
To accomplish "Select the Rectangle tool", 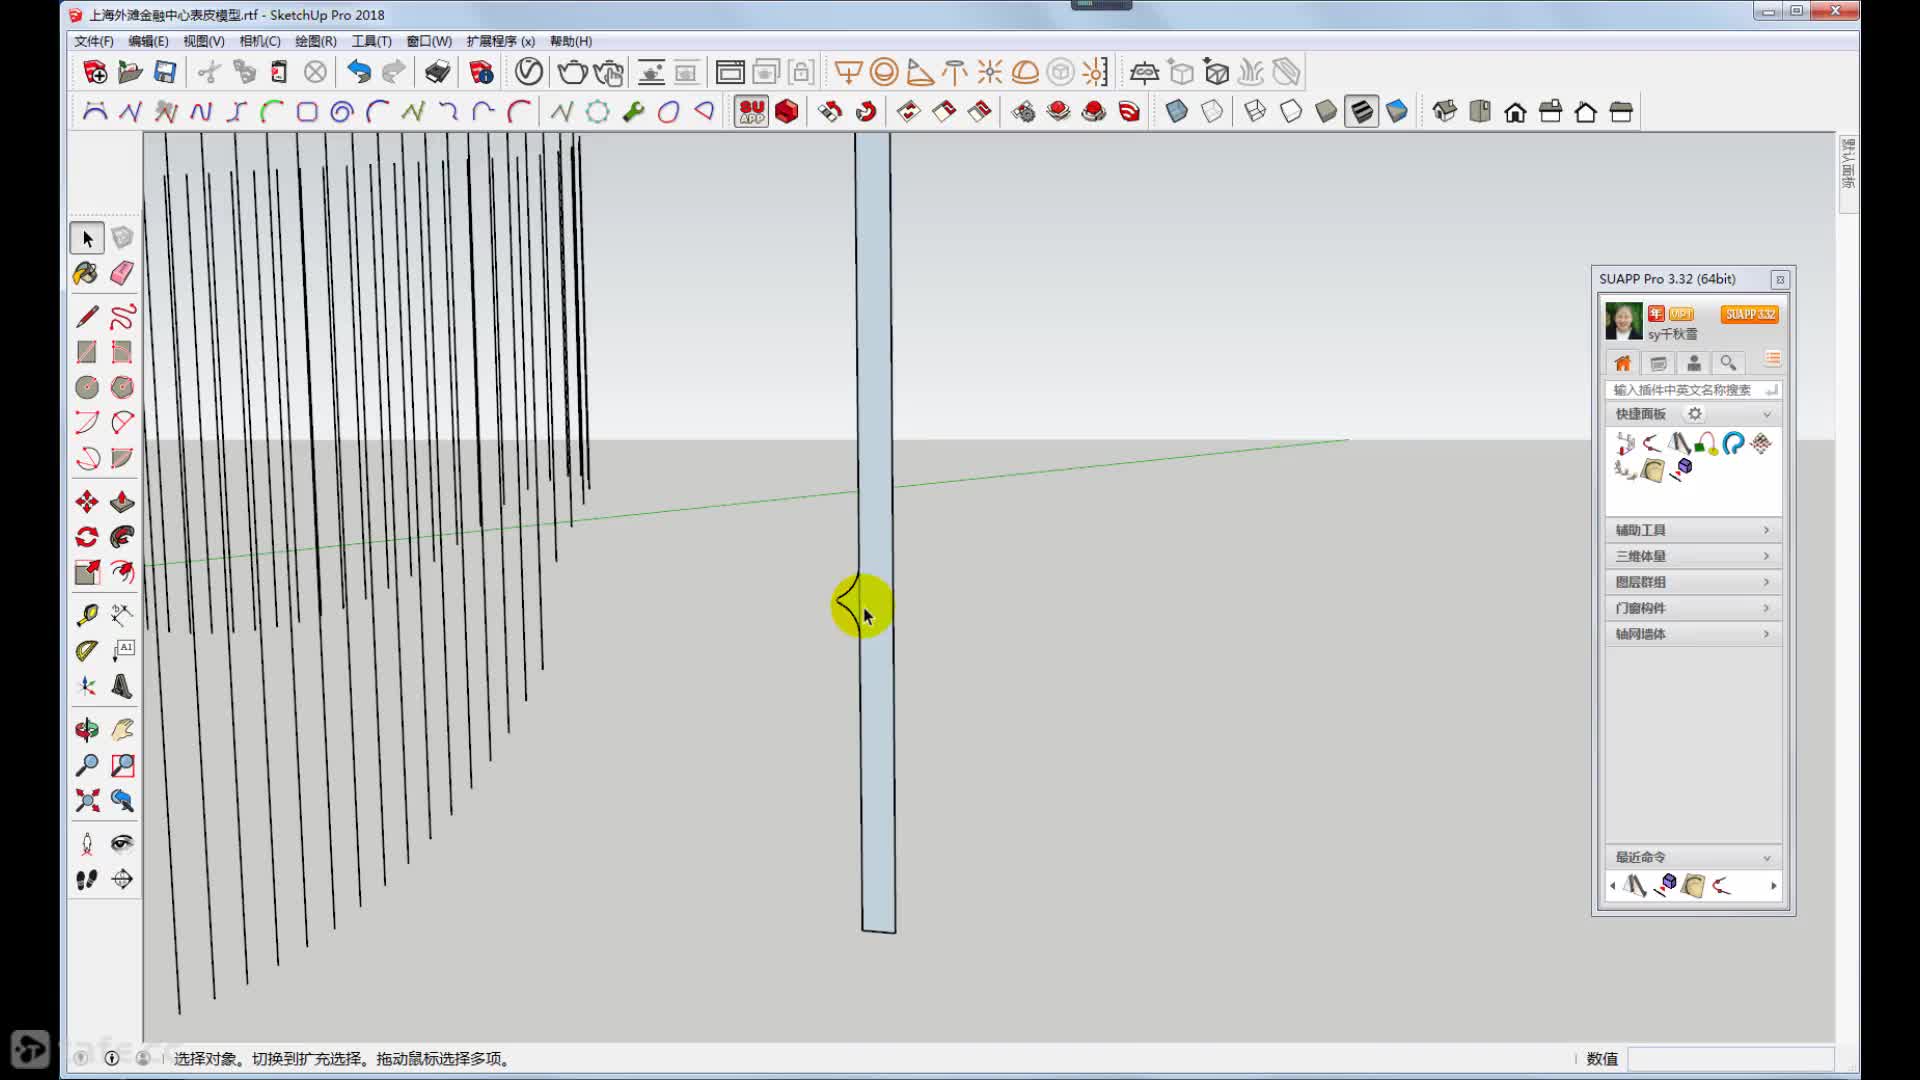I will [x=87, y=352].
